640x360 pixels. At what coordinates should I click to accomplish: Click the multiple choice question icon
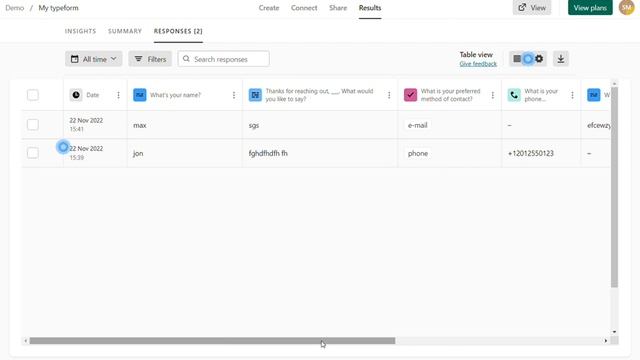point(410,95)
